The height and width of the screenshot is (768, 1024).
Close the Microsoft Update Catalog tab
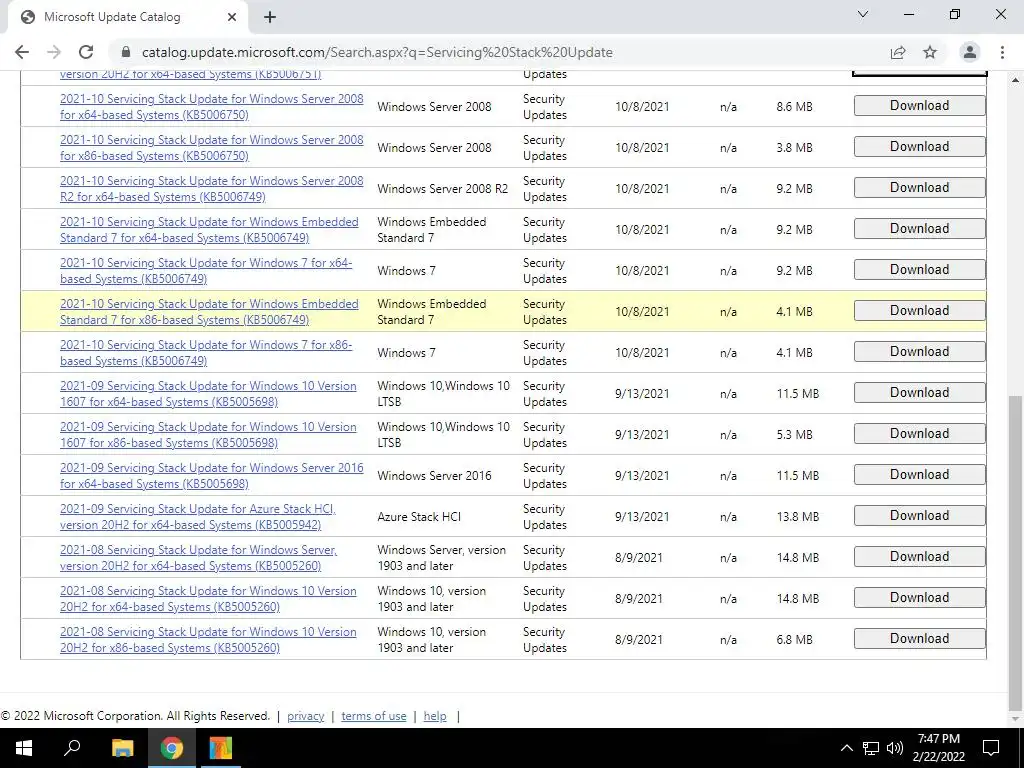click(232, 18)
